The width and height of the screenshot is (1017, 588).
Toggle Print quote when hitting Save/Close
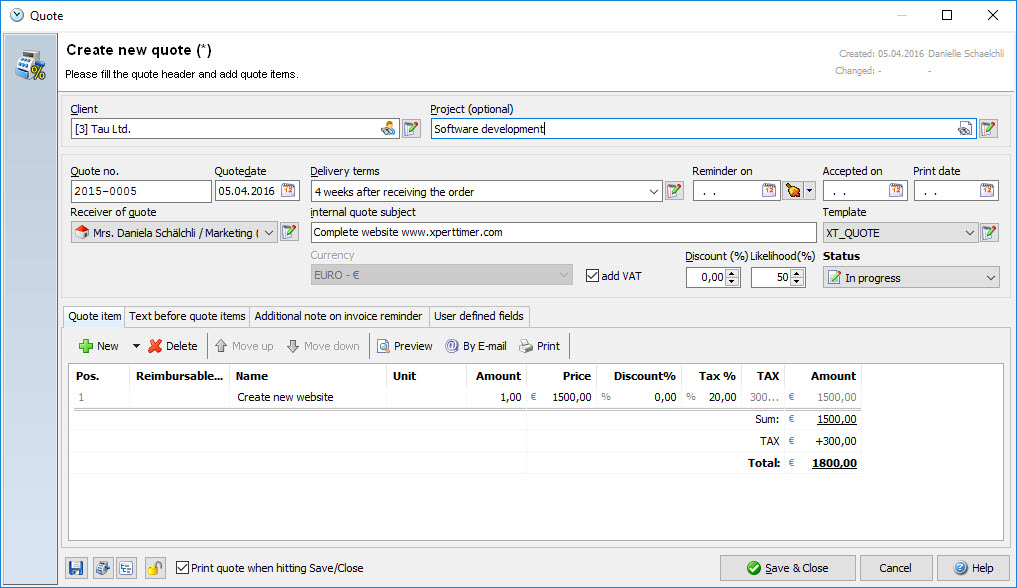point(182,568)
